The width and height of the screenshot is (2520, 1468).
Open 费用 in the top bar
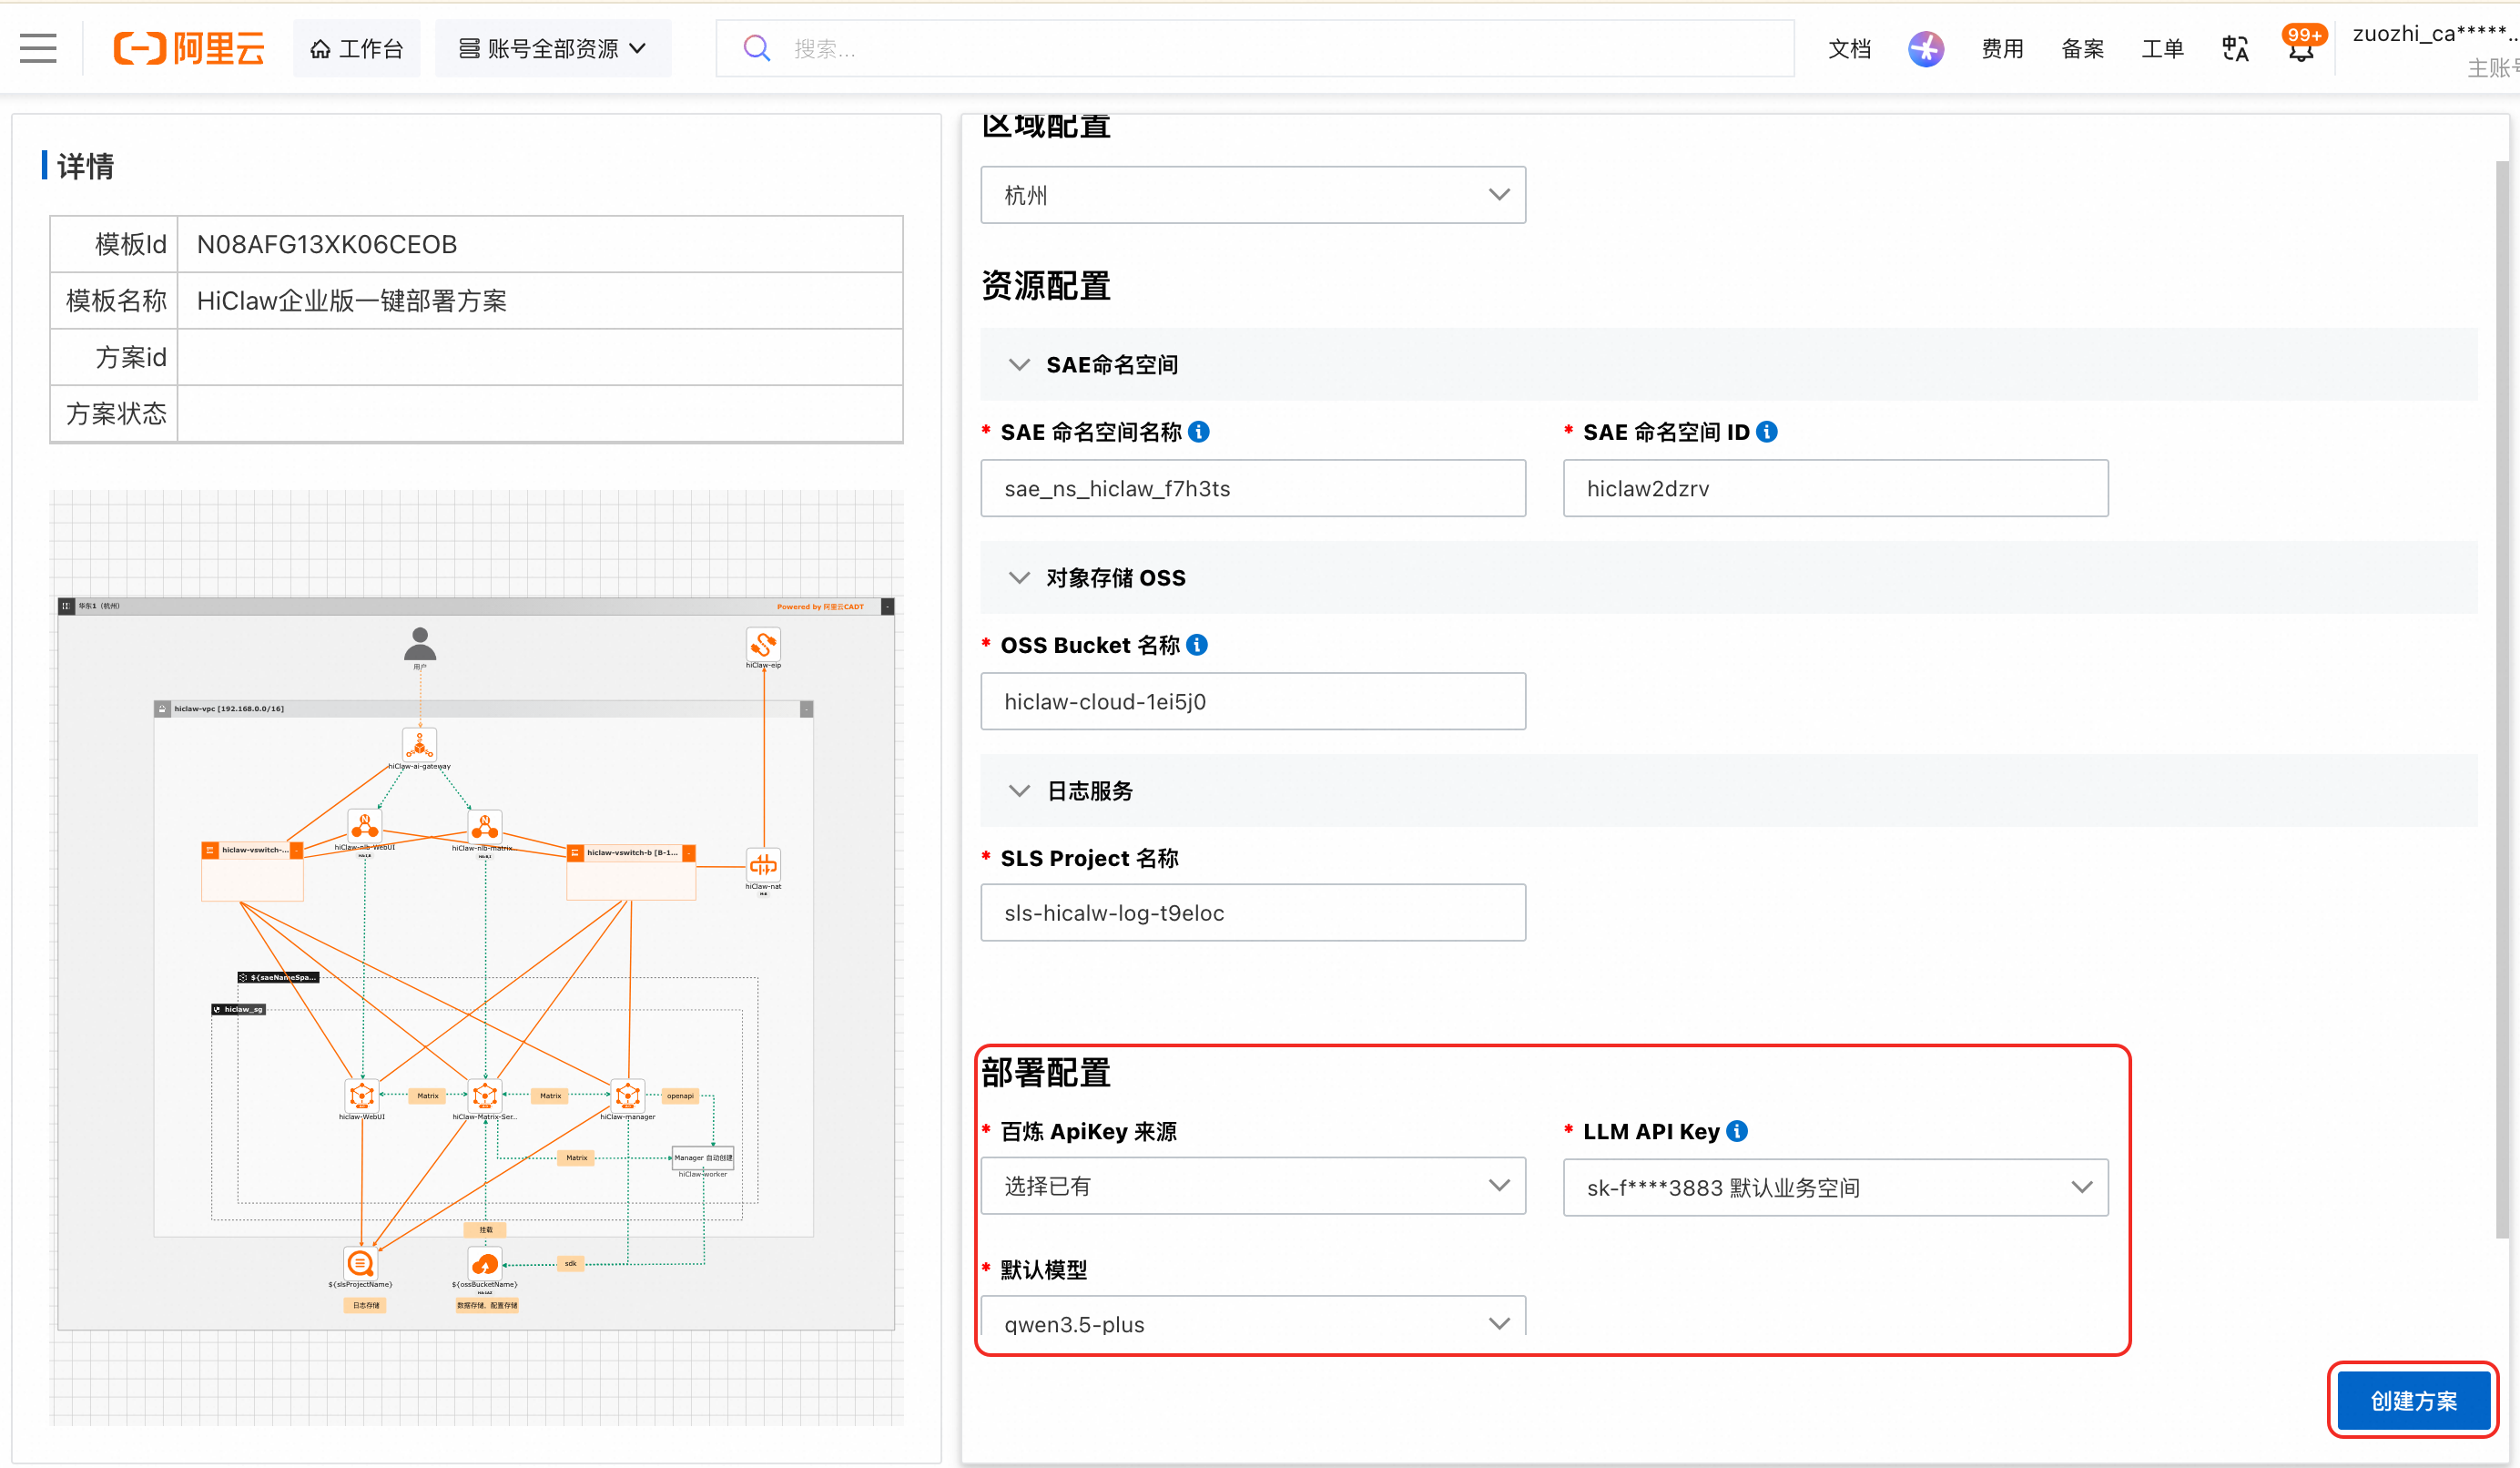(2002, 48)
